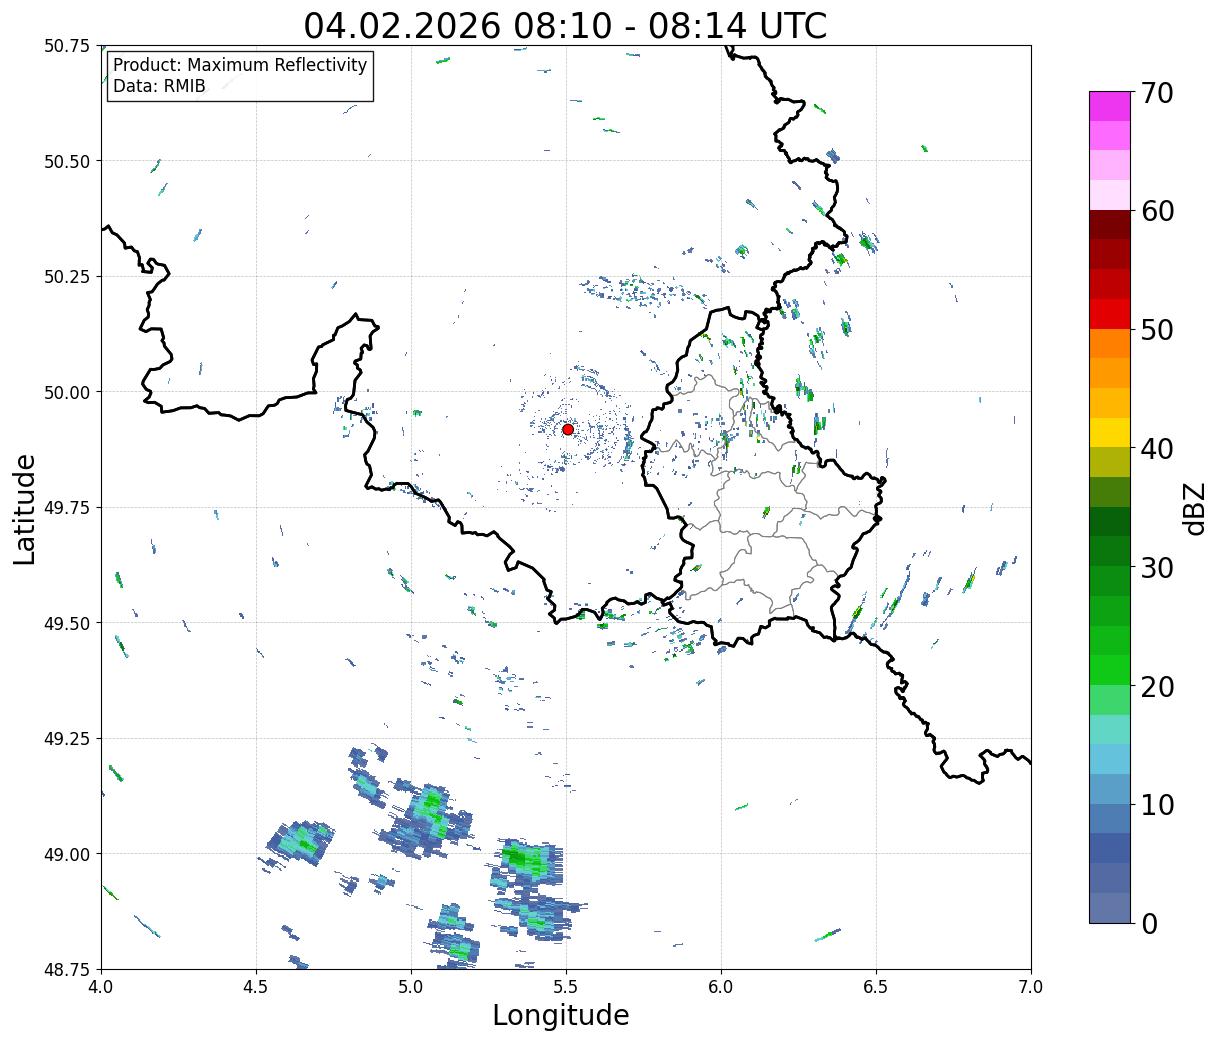Click the colorbar label 40

pos(1157,449)
